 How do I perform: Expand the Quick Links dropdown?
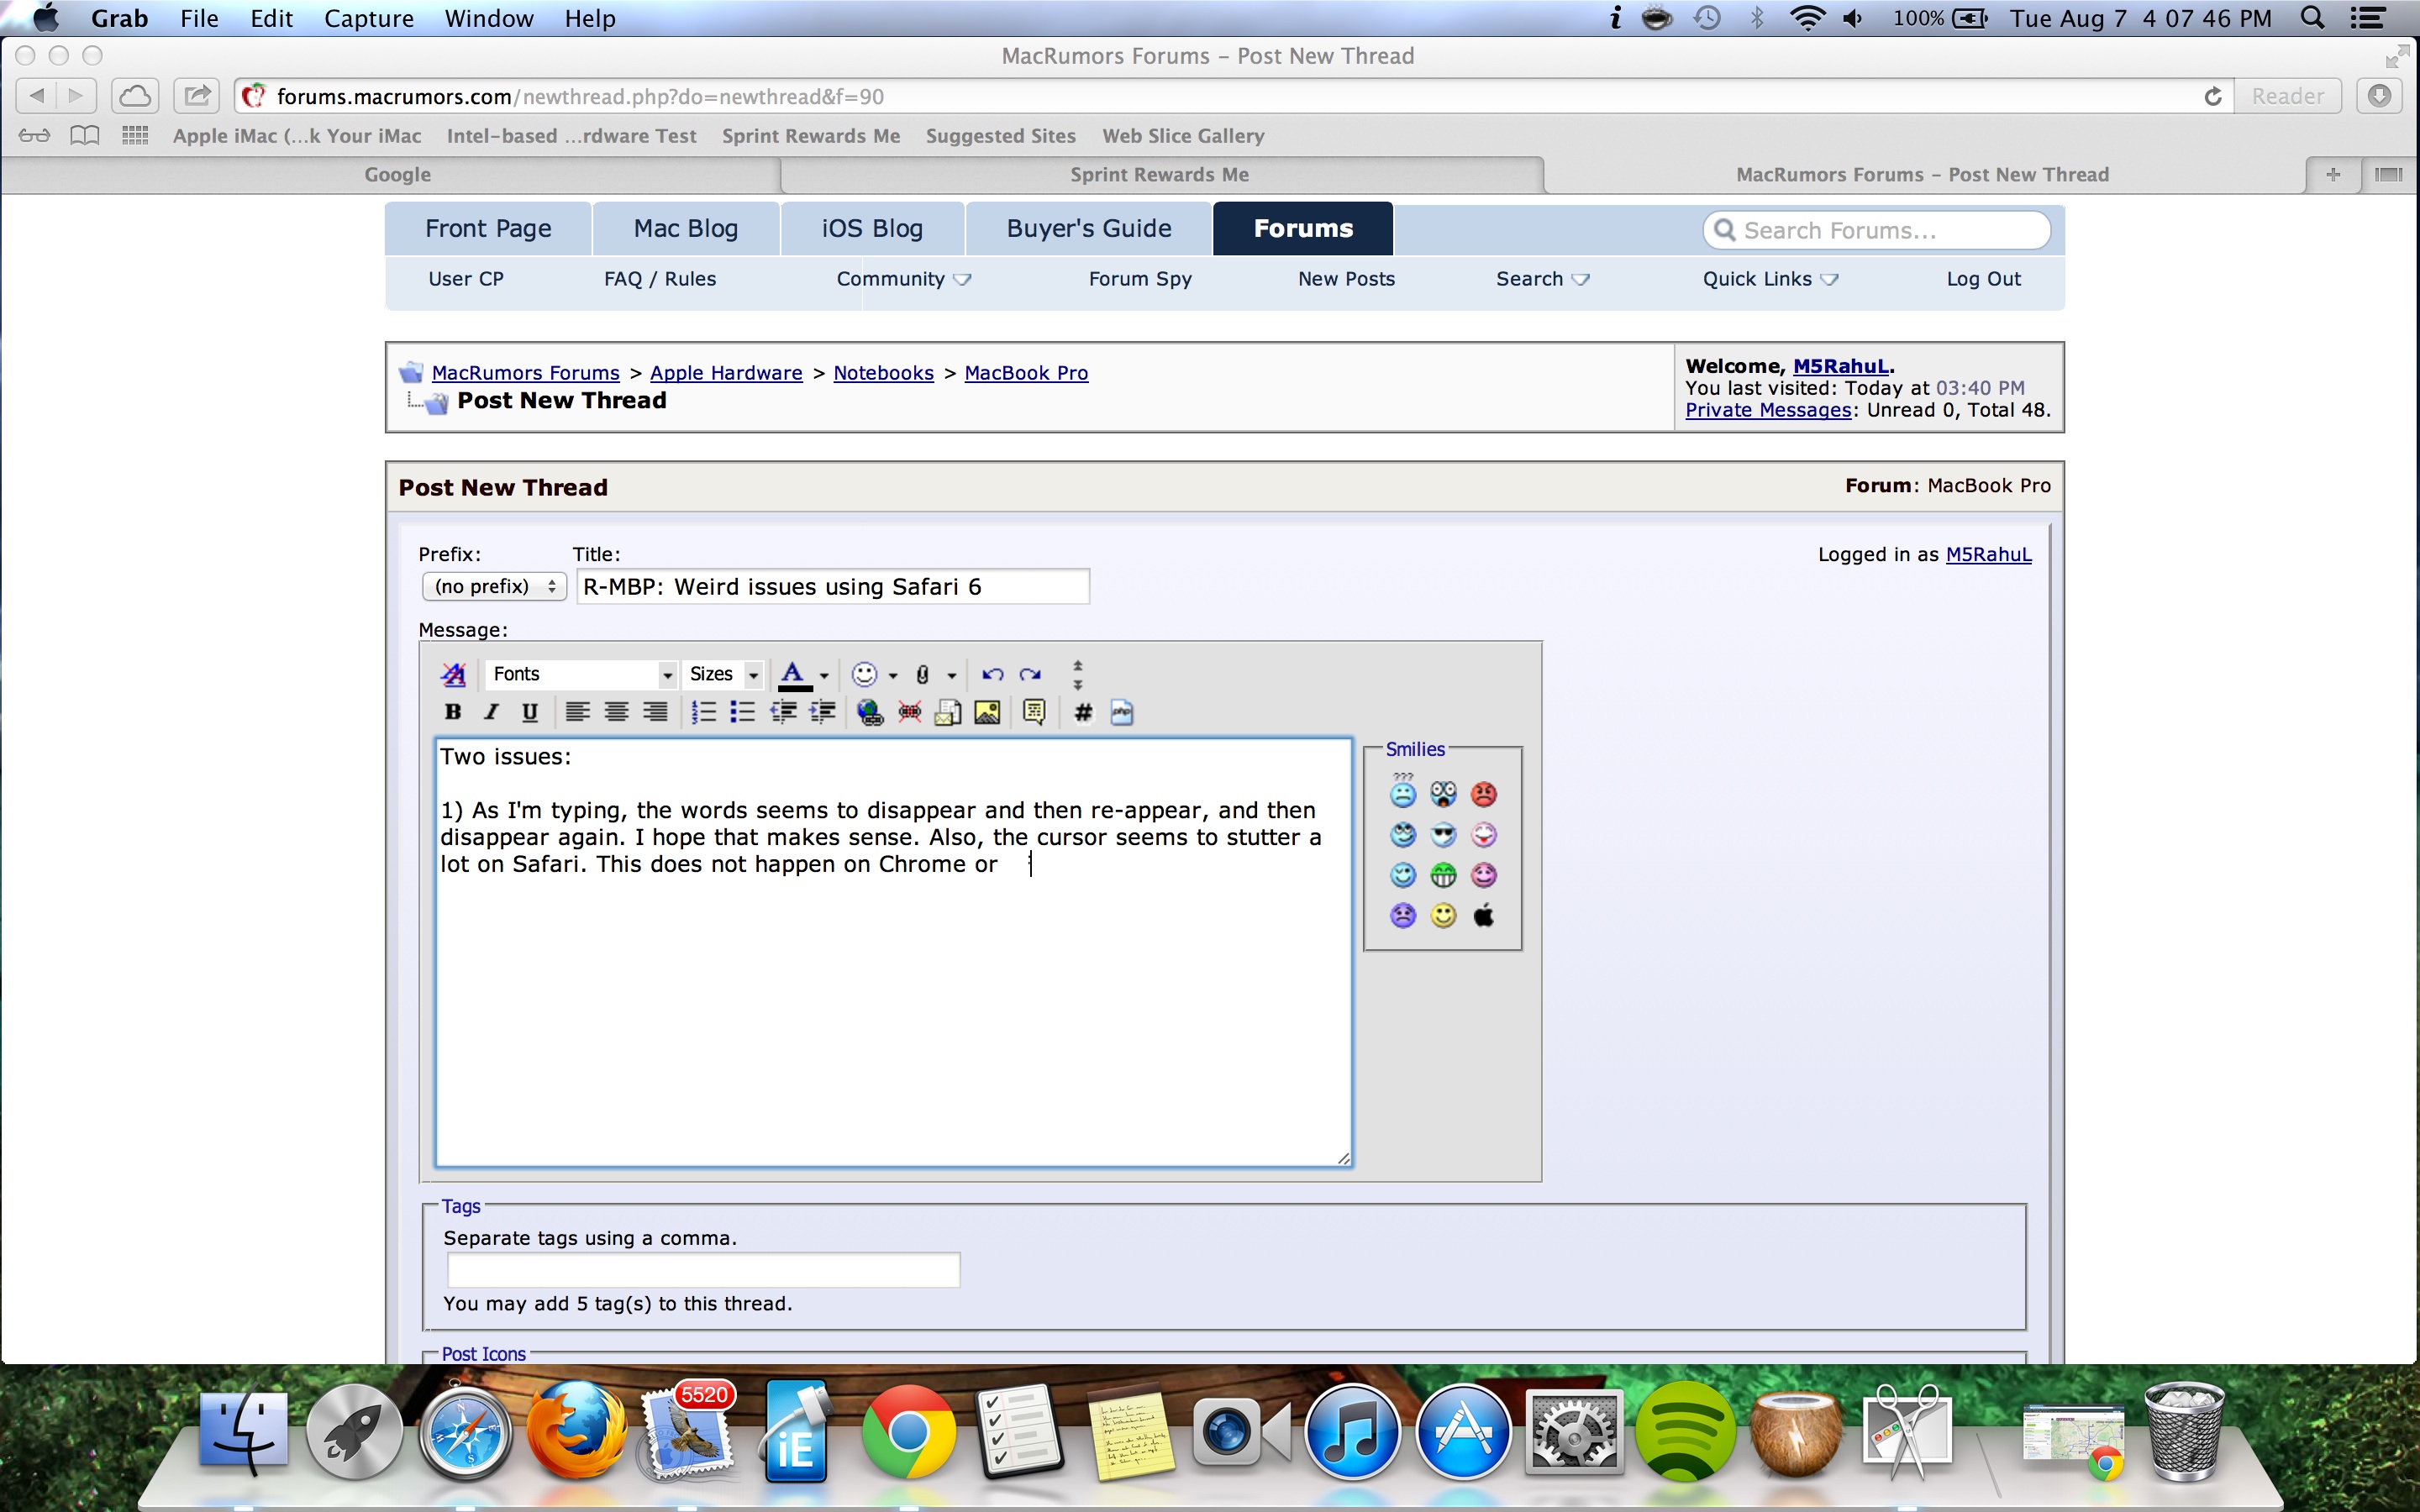(x=1770, y=279)
